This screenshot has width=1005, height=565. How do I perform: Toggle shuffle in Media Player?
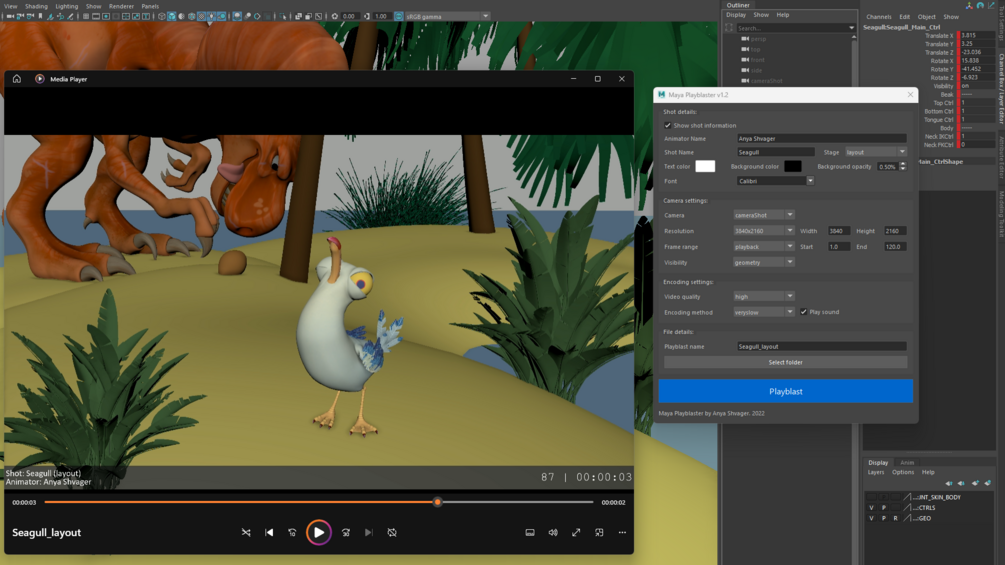[246, 532]
